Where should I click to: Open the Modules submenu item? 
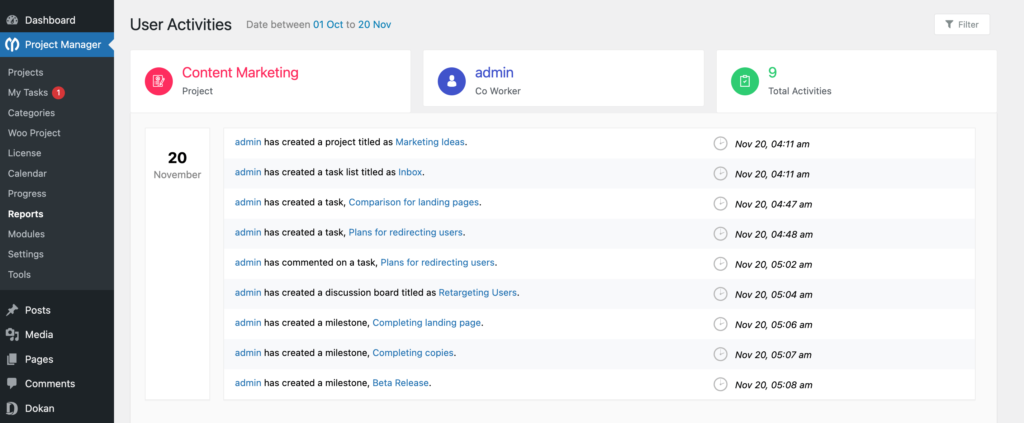tap(26, 233)
